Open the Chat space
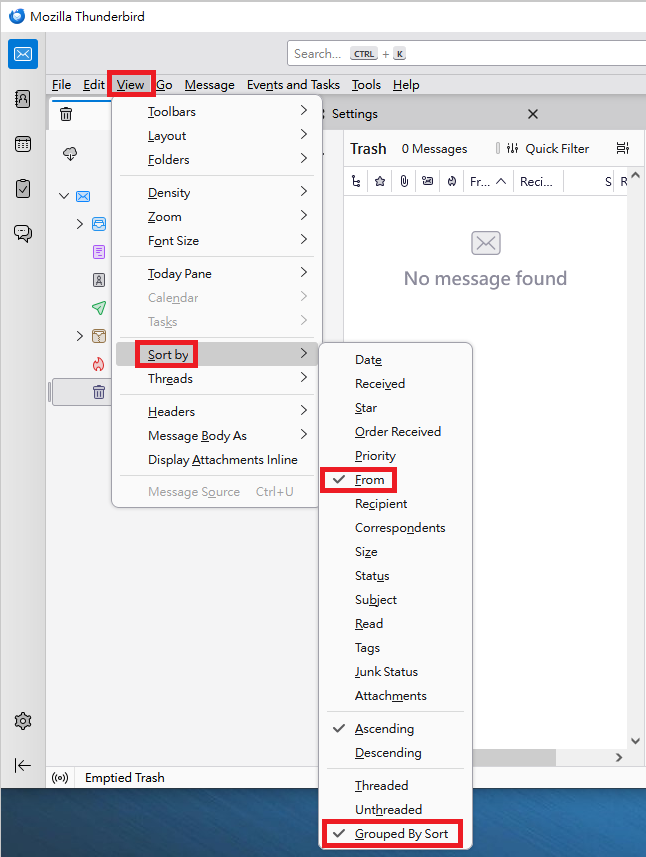The image size is (646, 857). [23, 233]
